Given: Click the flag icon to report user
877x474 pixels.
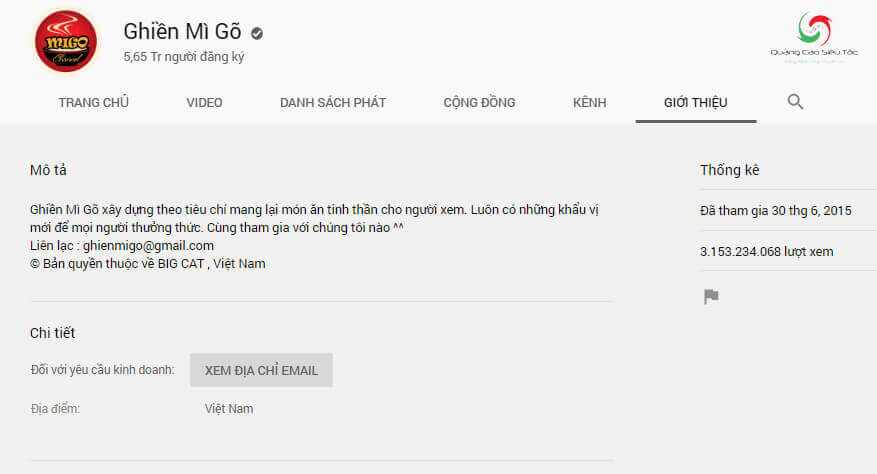Looking at the screenshot, I should 711,296.
